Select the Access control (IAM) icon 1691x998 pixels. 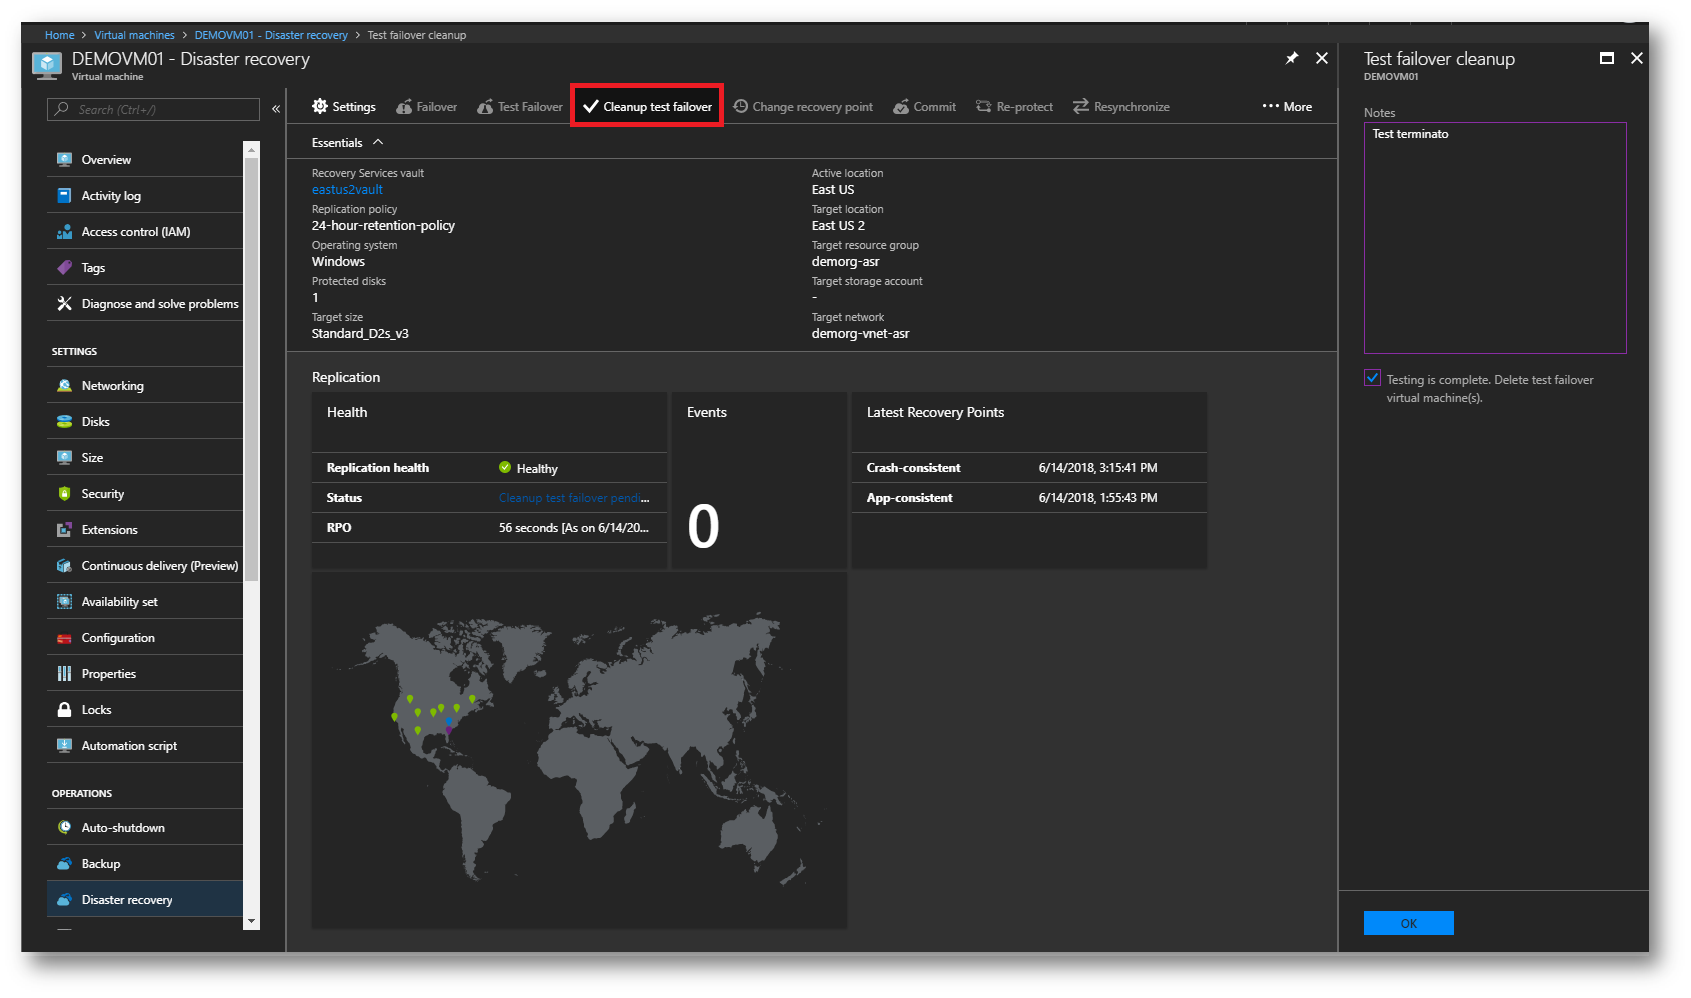point(64,231)
